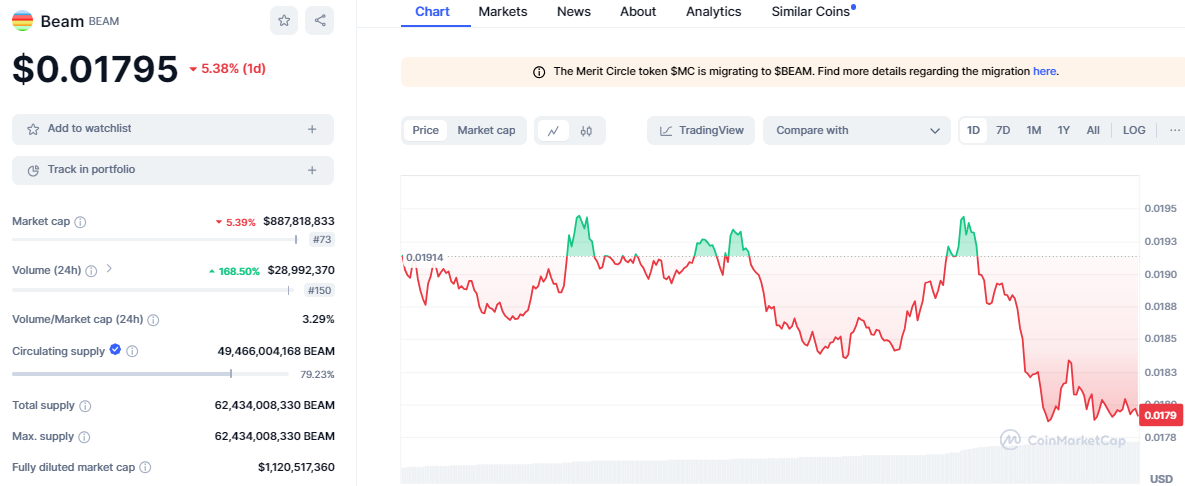The width and height of the screenshot is (1185, 486).
Task: Open the chart more options ellipsis
Action: click(1174, 130)
